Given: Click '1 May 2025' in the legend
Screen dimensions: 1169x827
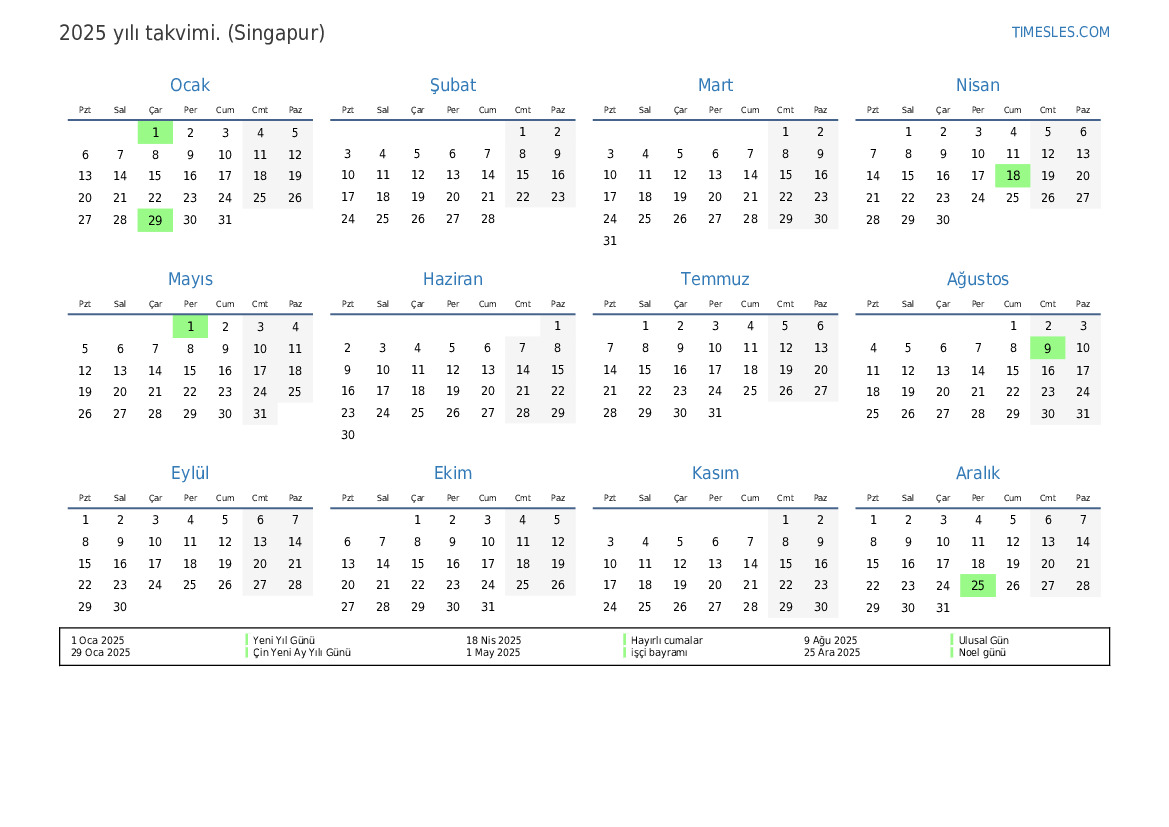Looking at the screenshot, I should click(x=493, y=653).
